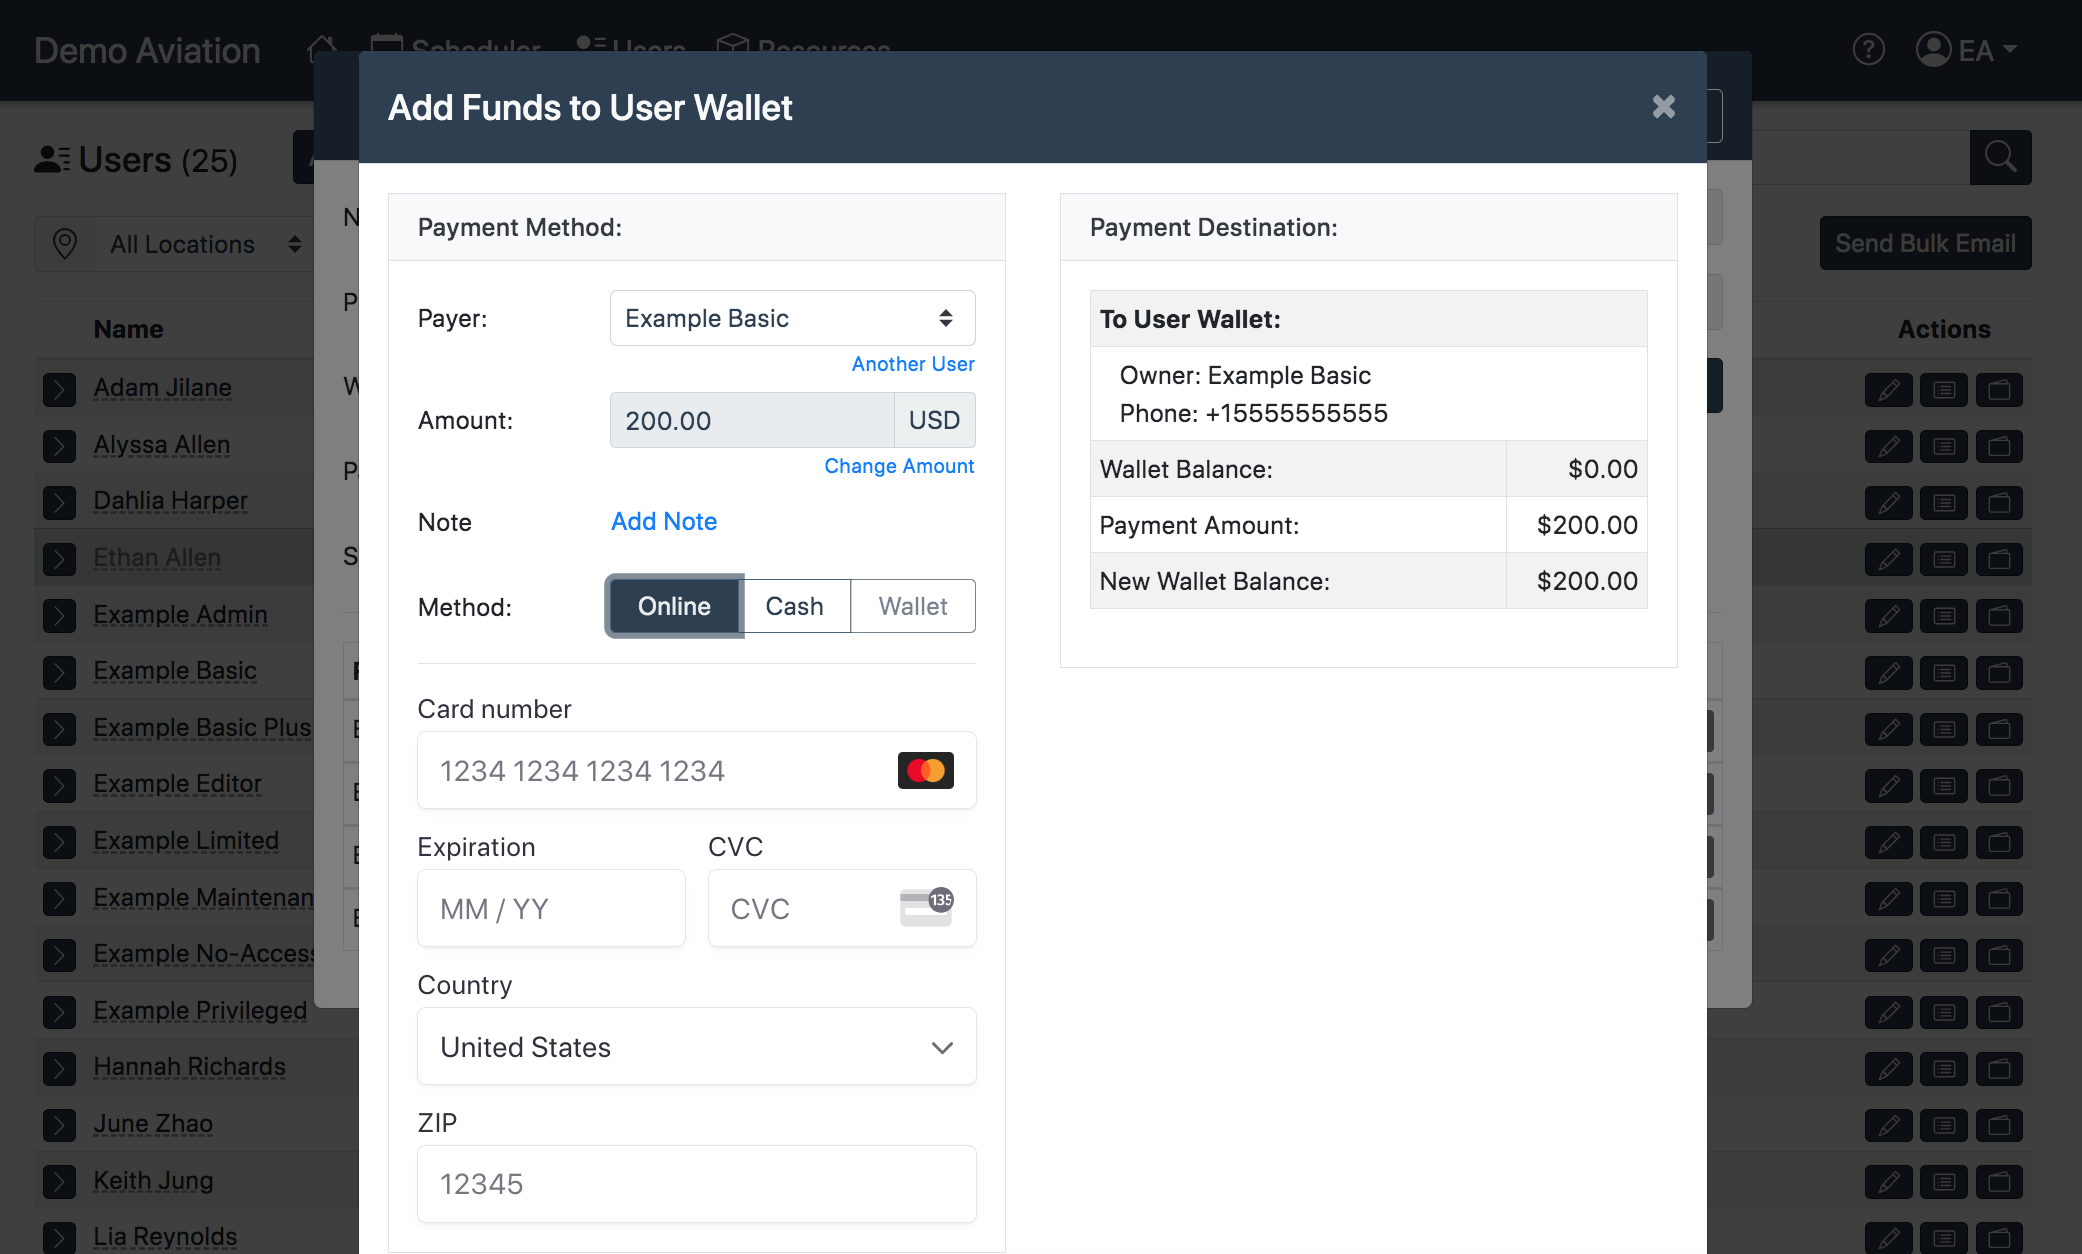Open the Country dropdown showing United States
Viewport: 2082px width, 1254px height.
point(696,1046)
